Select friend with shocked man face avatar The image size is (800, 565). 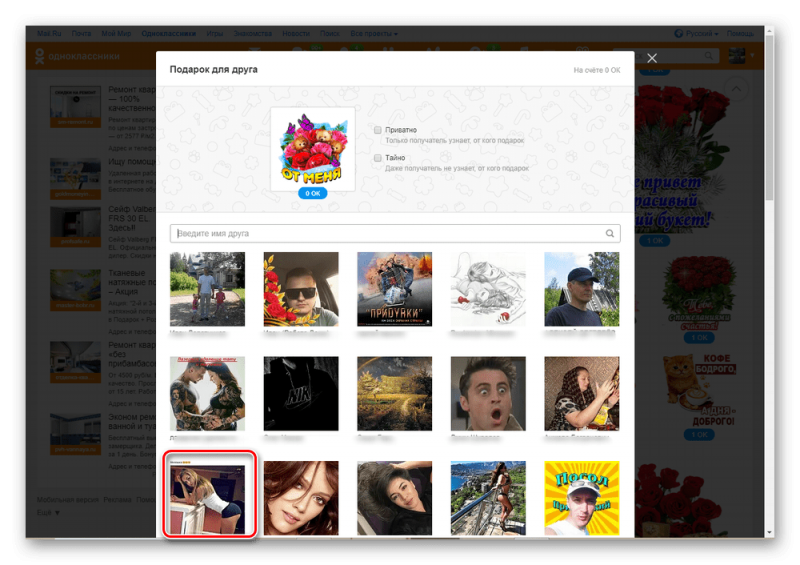488,394
